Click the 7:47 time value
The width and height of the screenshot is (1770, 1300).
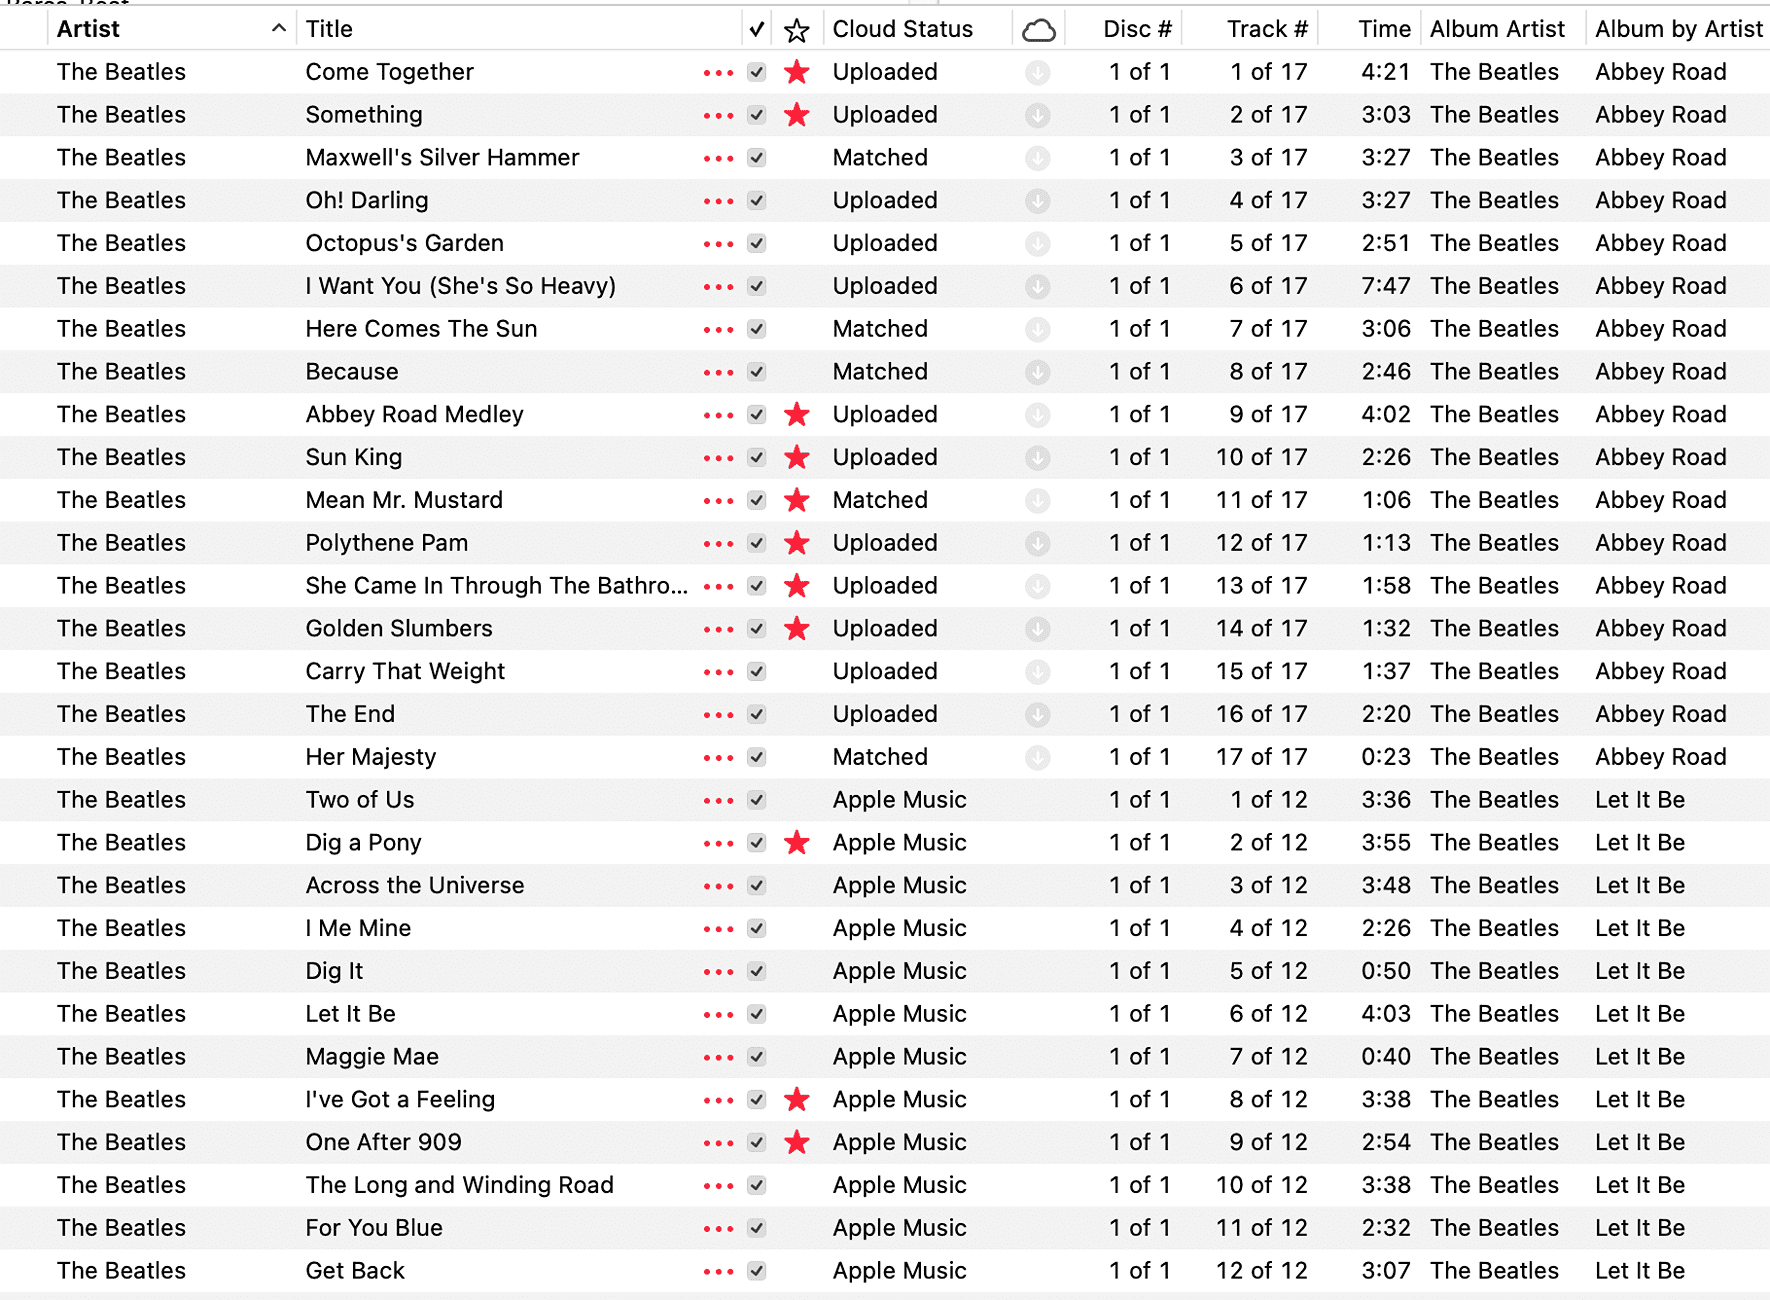coord(1385,286)
